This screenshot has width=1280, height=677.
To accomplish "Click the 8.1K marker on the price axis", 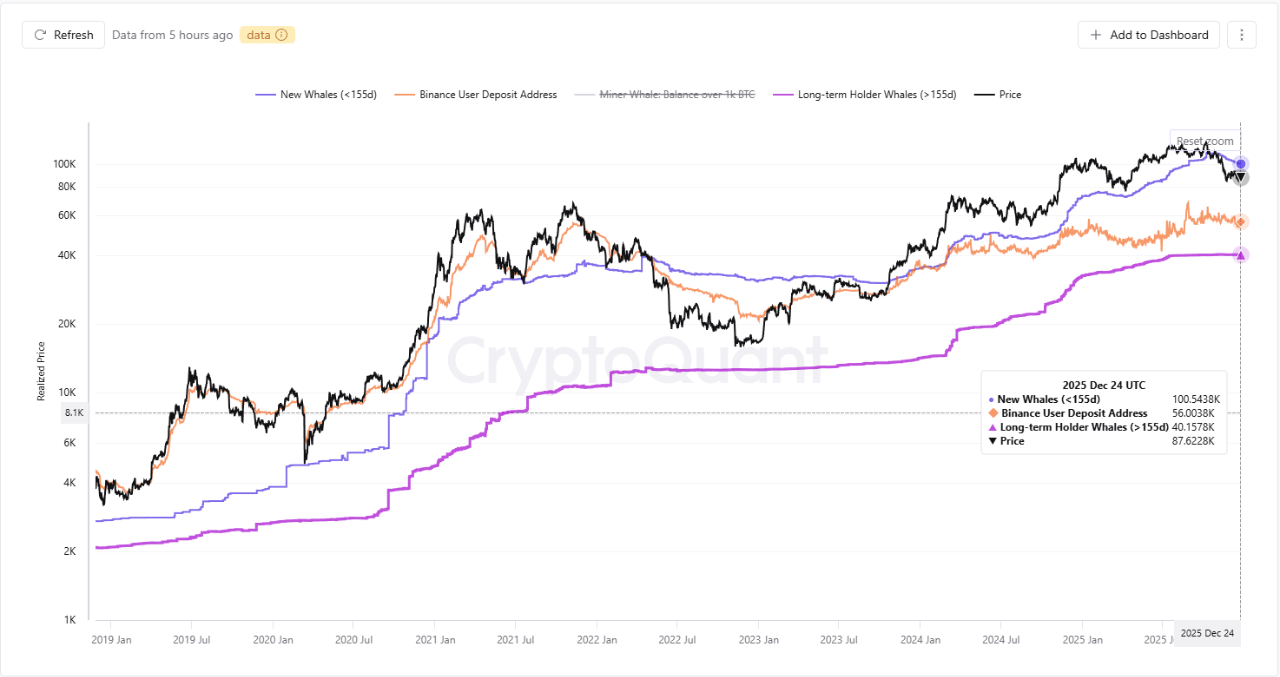I will 73,412.
